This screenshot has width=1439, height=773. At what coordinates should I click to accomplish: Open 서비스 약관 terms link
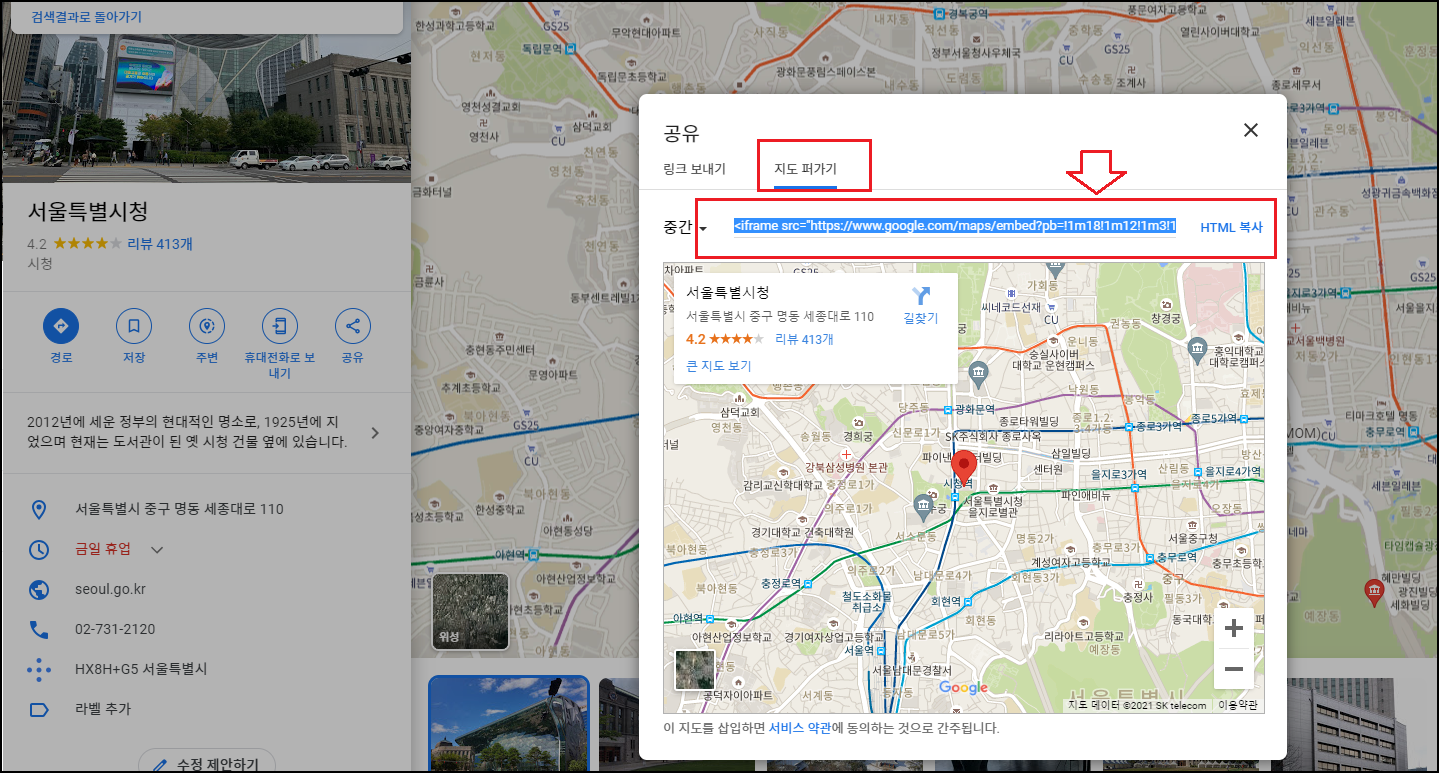click(800, 729)
